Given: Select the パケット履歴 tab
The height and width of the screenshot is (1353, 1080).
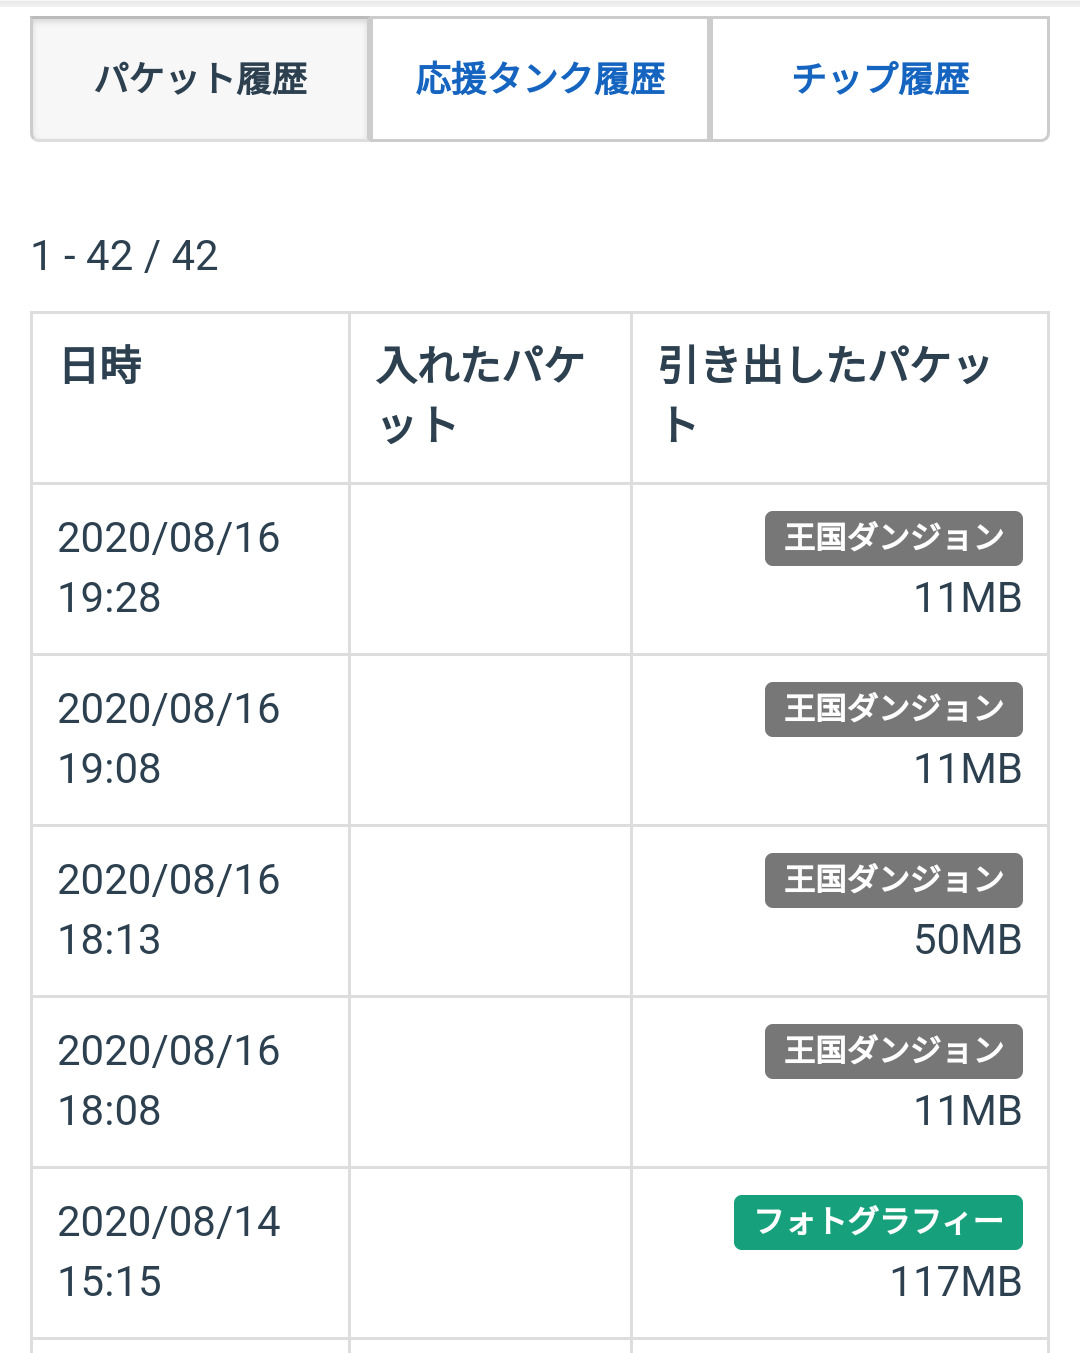Looking at the screenshot, I should tap(201, 79).
